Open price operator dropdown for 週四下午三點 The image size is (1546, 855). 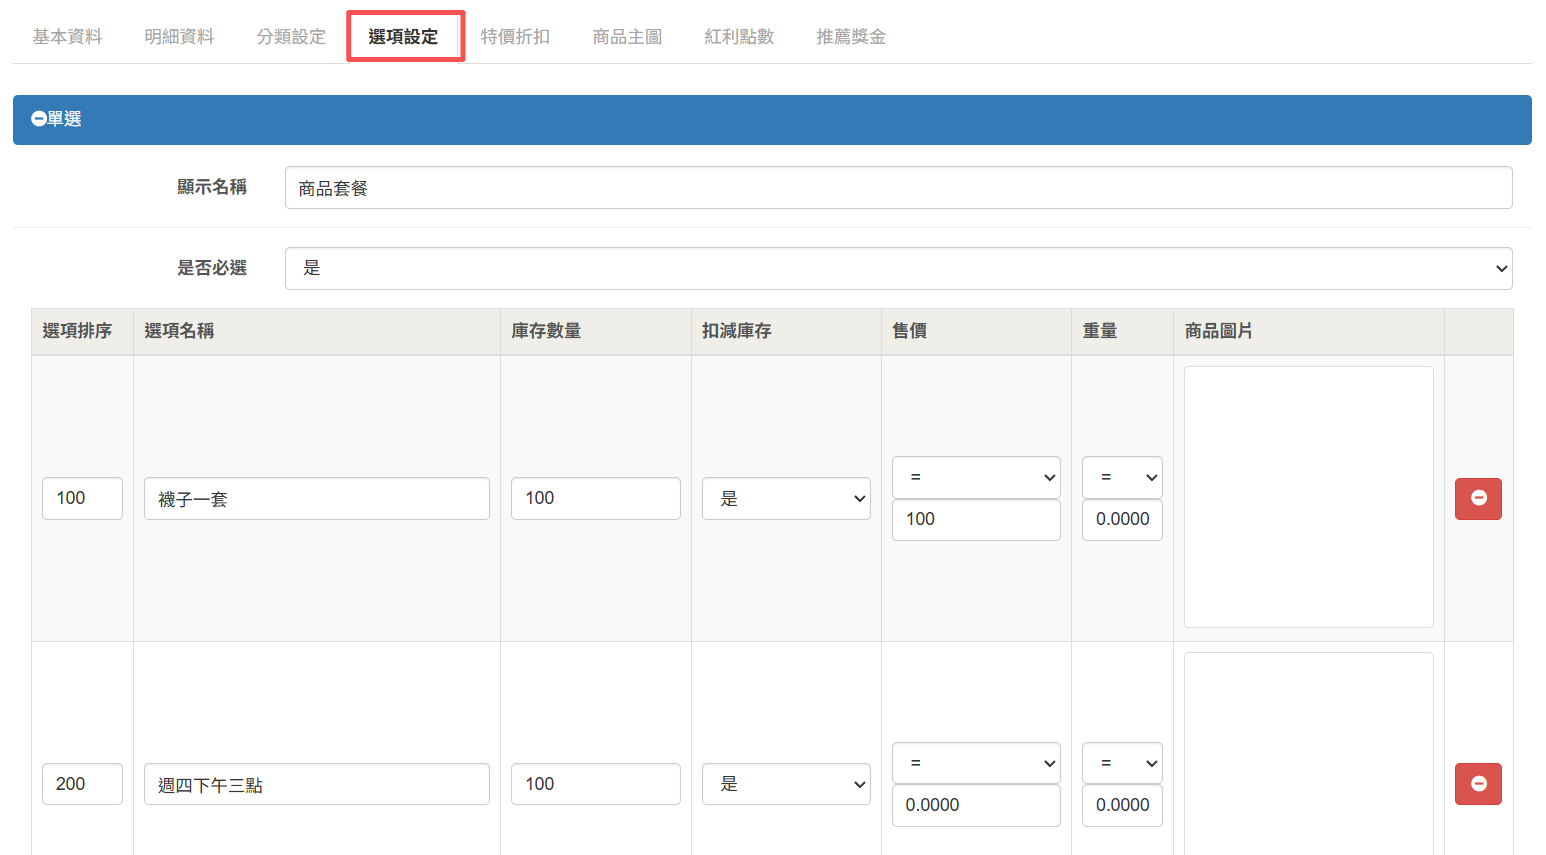[x=976, y=763]
